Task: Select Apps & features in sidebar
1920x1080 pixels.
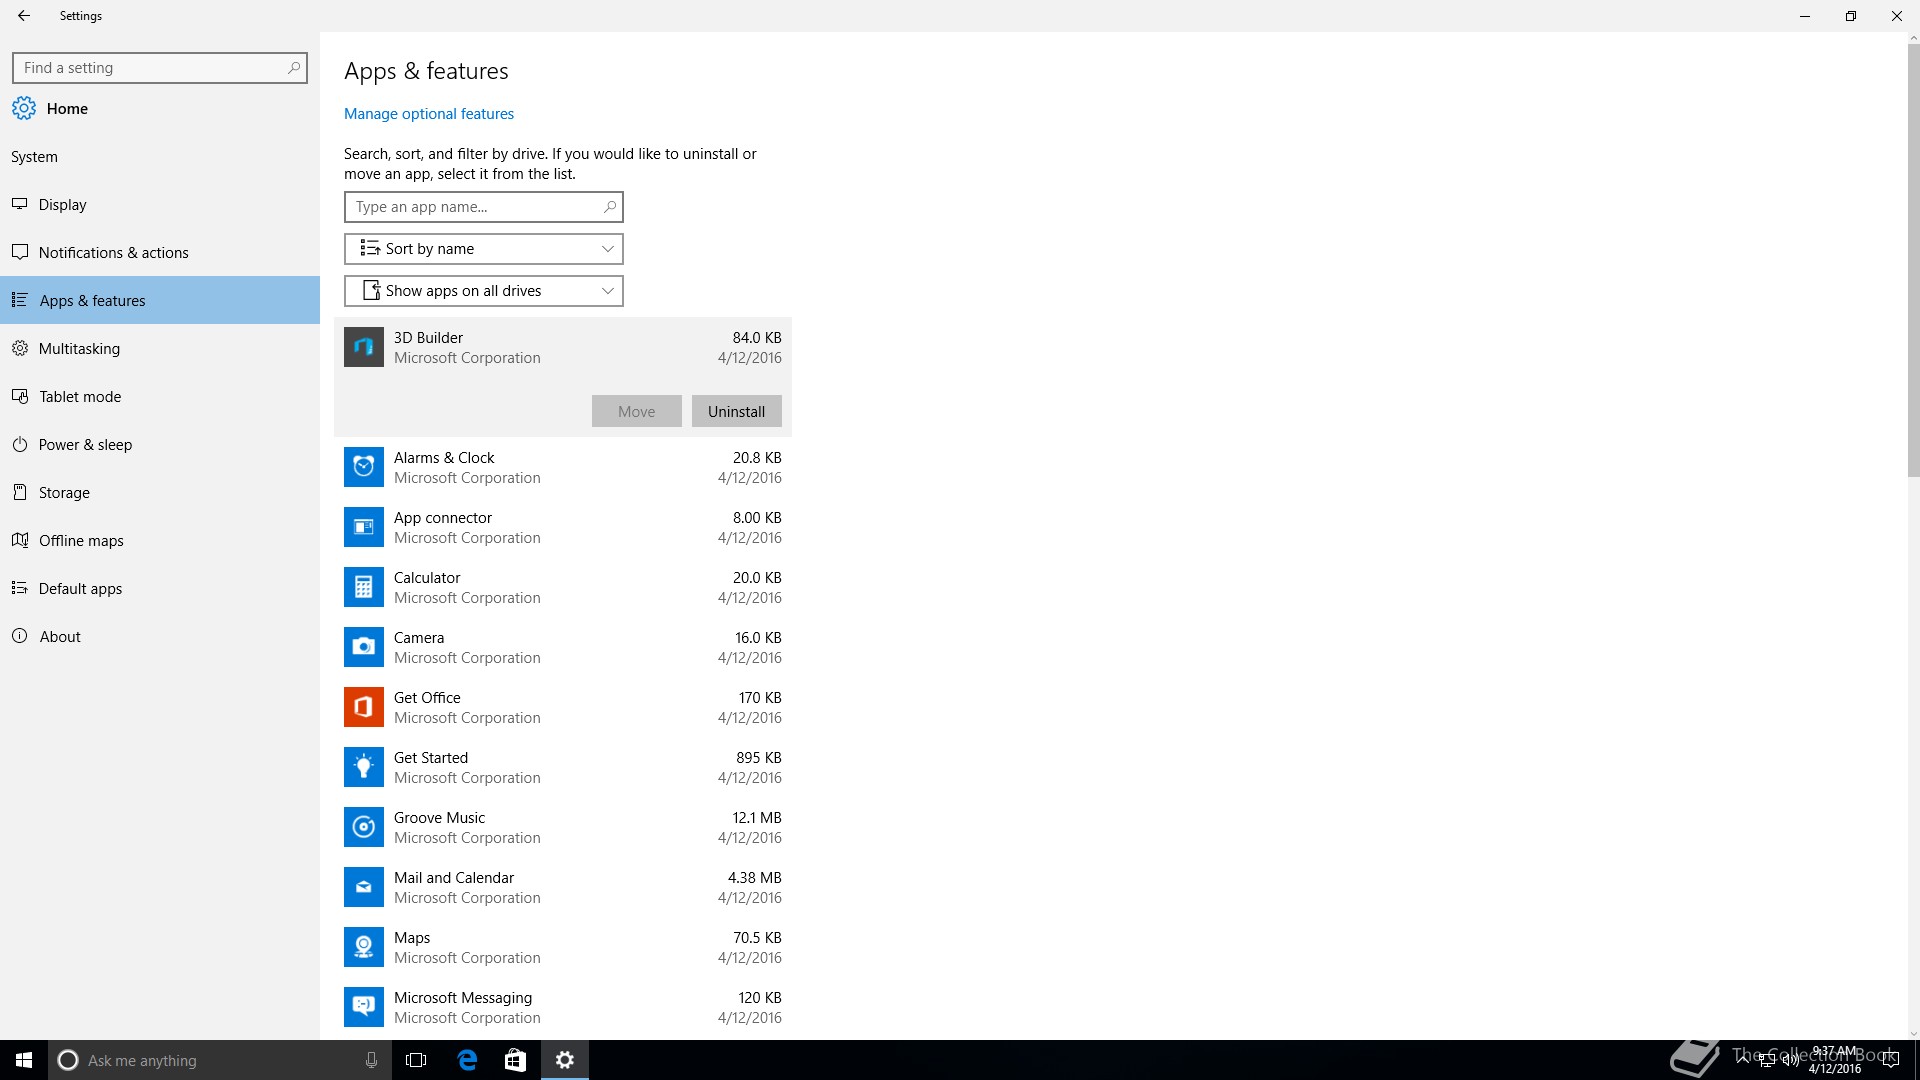Action: pos(160,300)
